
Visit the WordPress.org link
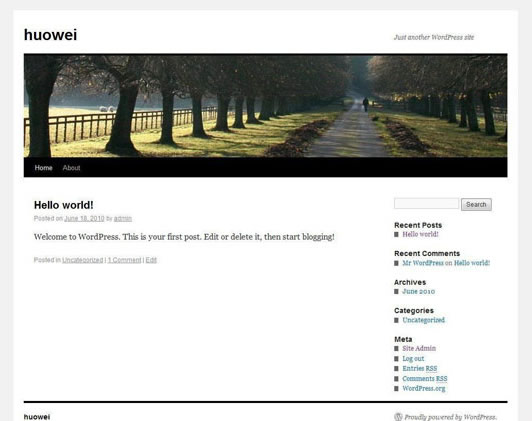click(x=424, y=388)
